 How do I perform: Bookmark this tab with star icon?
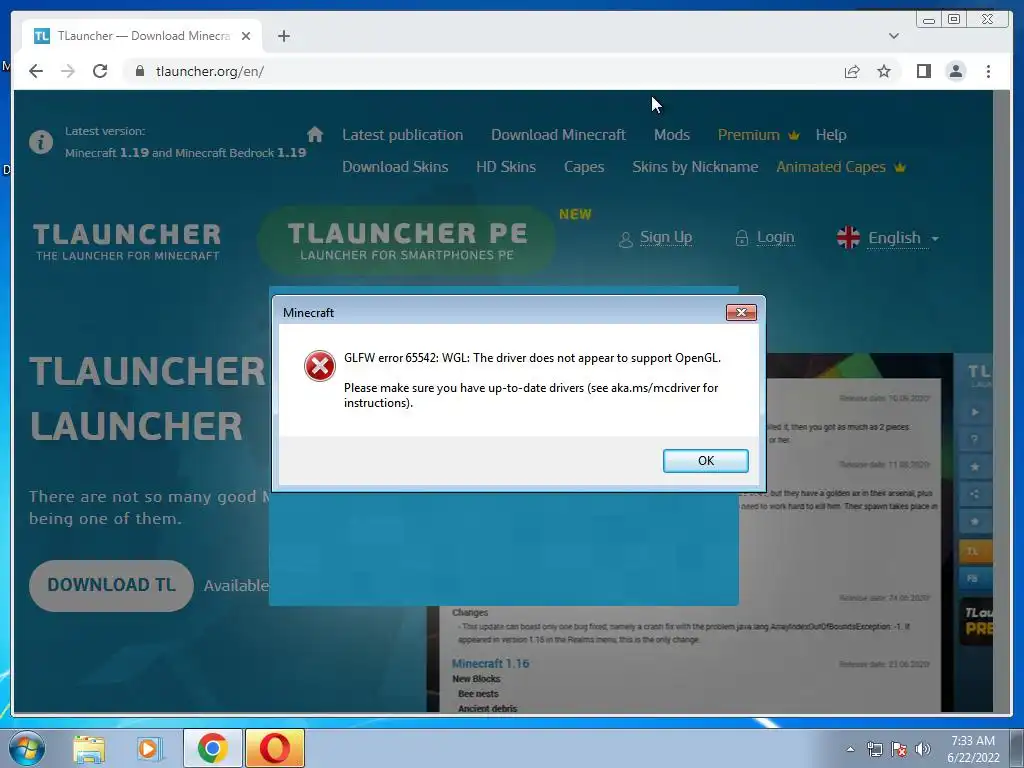[x=884, y=71]
